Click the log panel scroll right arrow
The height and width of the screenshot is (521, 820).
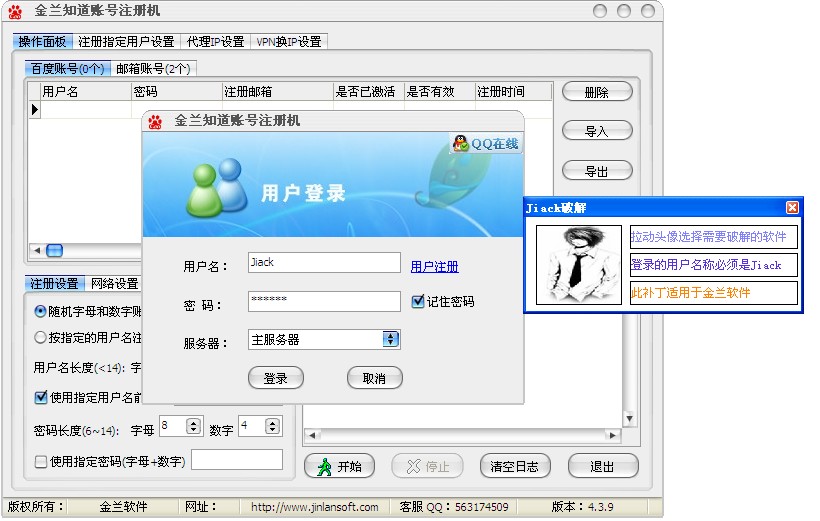612,435
